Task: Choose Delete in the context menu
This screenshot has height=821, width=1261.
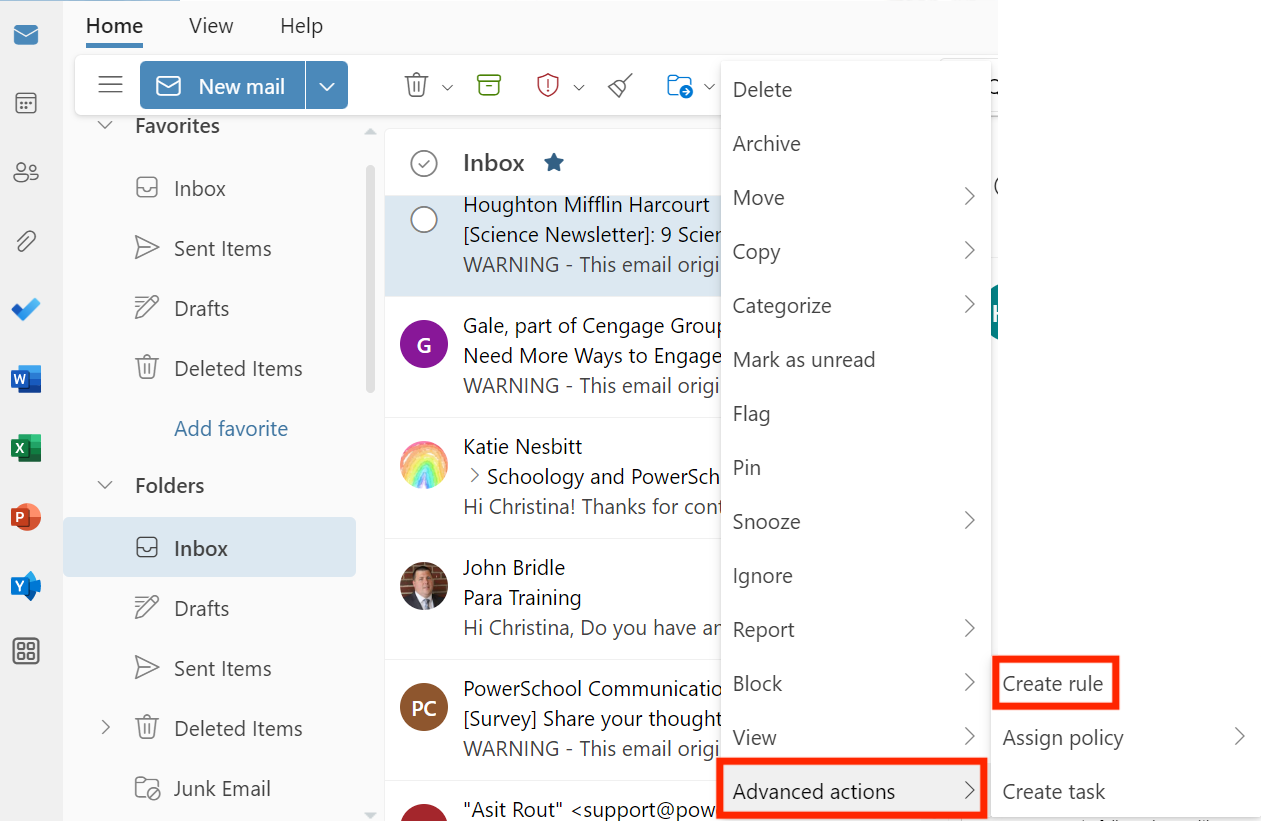Action: tap(856, 90)
